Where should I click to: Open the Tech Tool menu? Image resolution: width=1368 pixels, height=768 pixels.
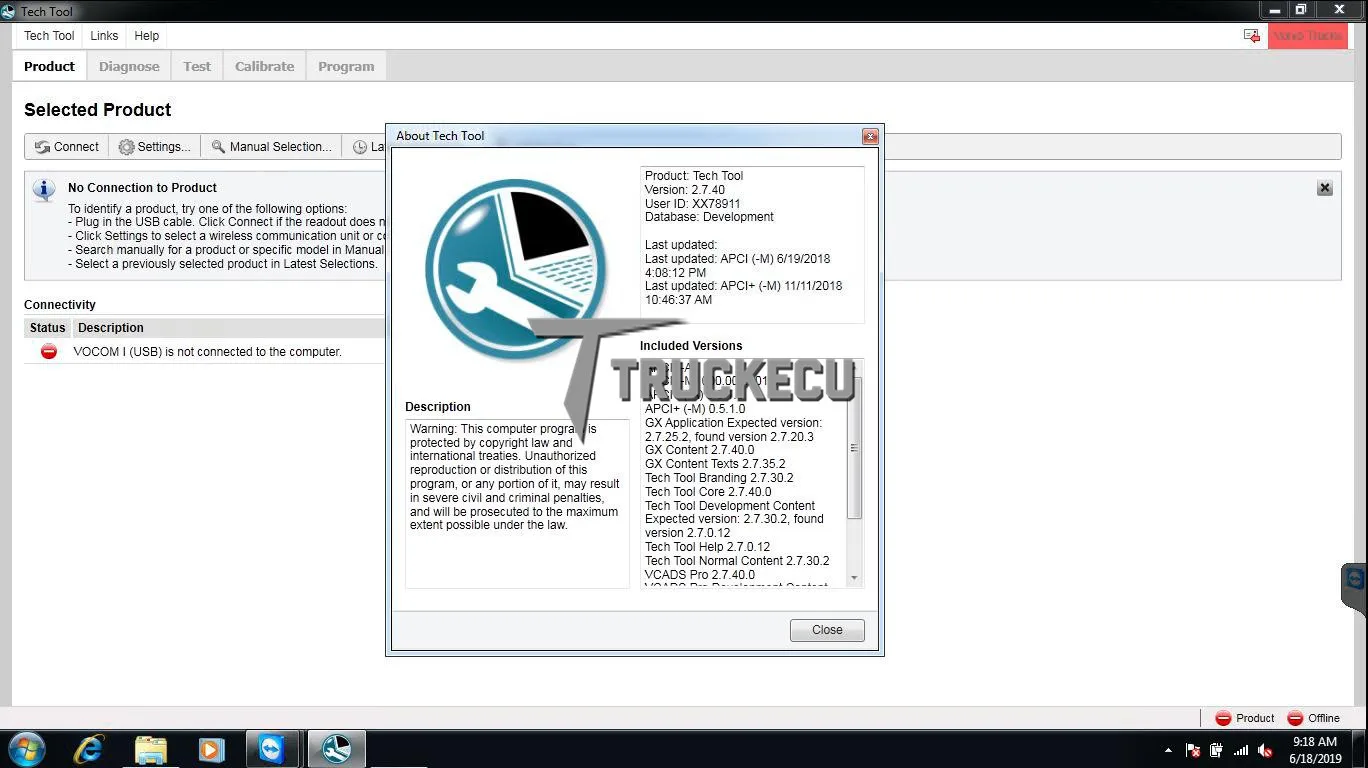coord(49,36)
